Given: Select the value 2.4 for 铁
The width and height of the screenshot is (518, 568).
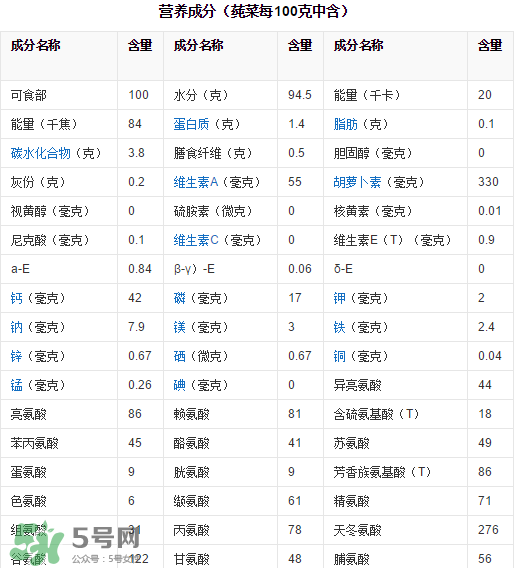Looking at the screenshot, I should (x=486, y=327).
